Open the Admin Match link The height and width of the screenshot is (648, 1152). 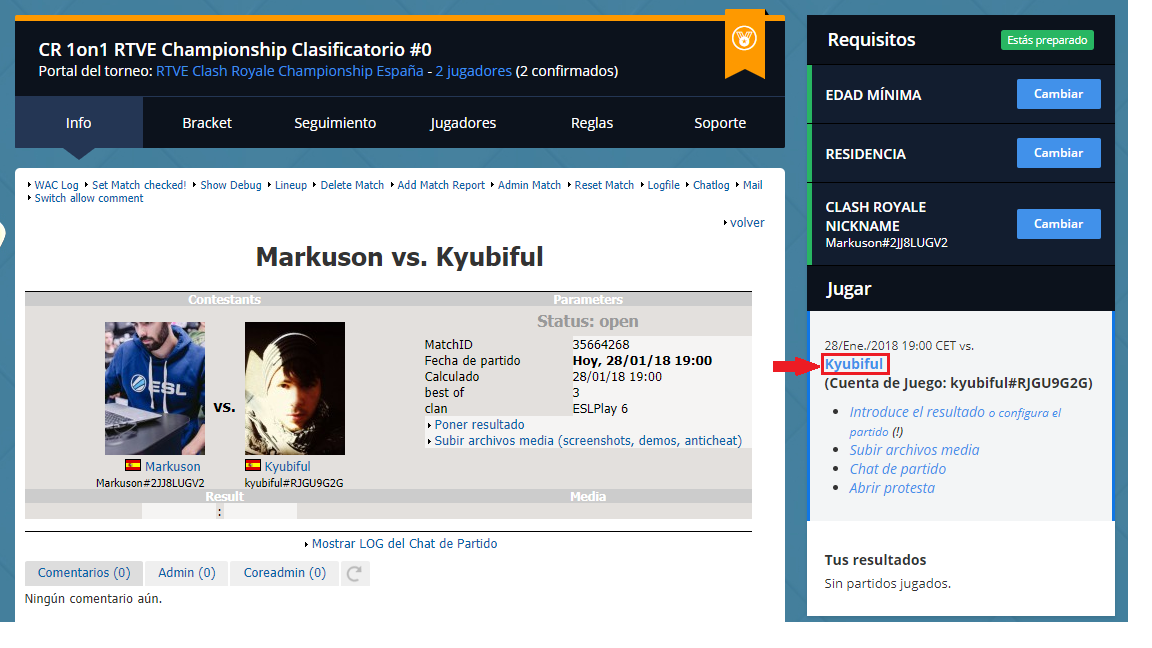click(529, 185)
